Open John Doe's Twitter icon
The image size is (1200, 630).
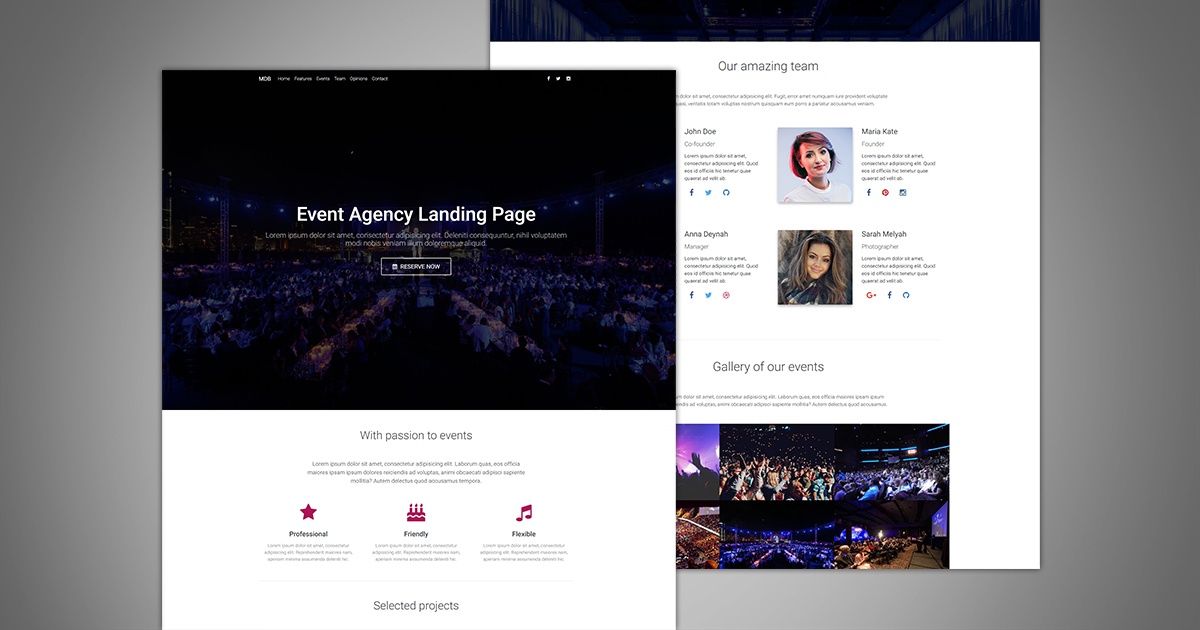[x=708, y=193]
